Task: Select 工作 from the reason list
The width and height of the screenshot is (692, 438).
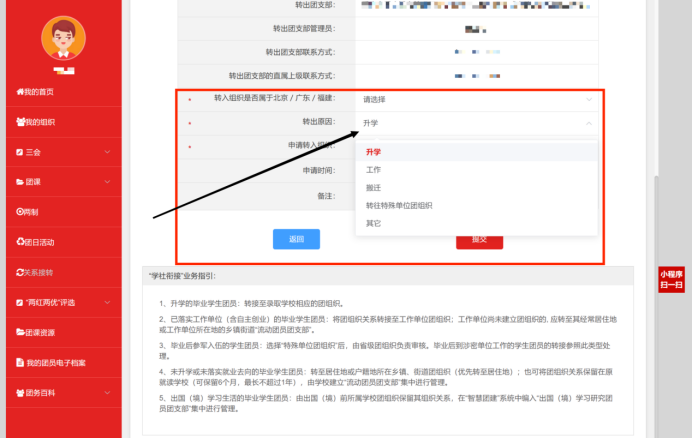Action: [x=374, y=170]
